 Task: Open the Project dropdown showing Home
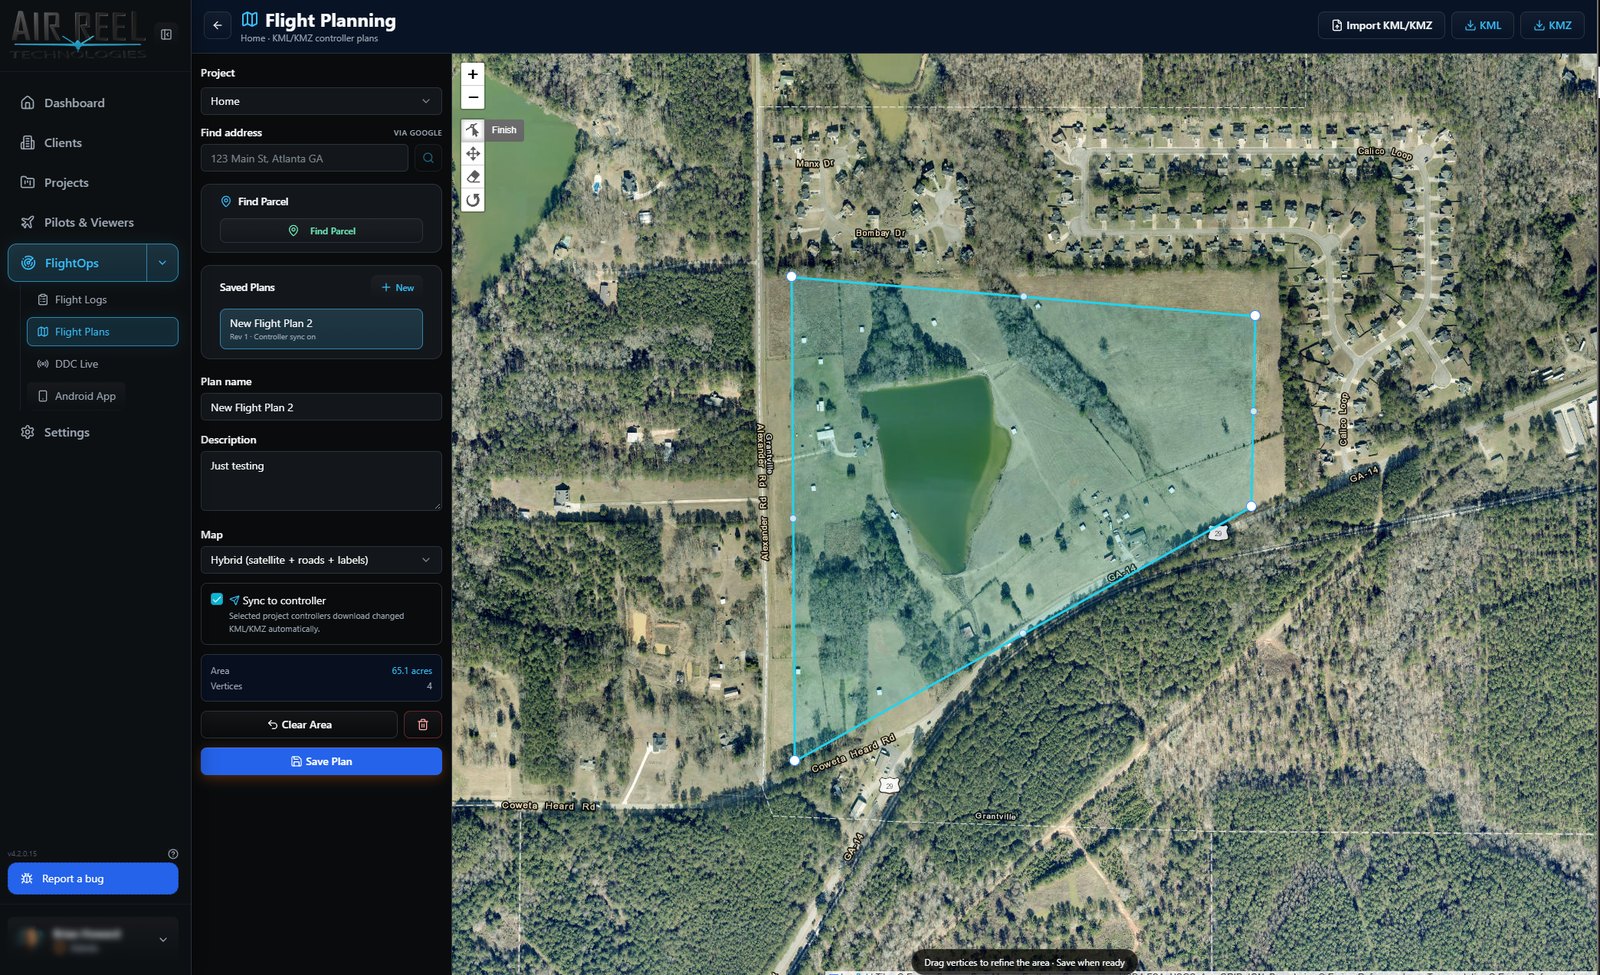pos(321,101)
